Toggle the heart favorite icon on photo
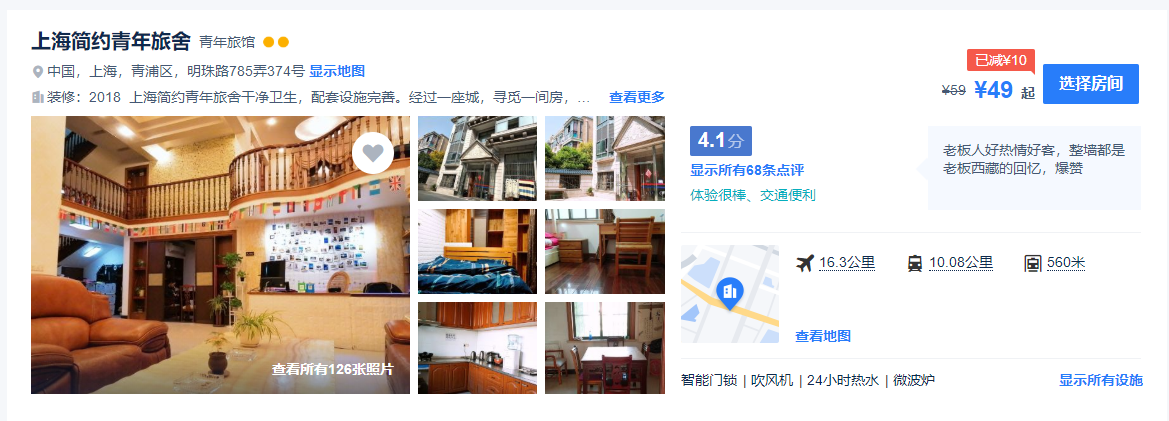This screenshot has height=421, width=1169. 373,153
